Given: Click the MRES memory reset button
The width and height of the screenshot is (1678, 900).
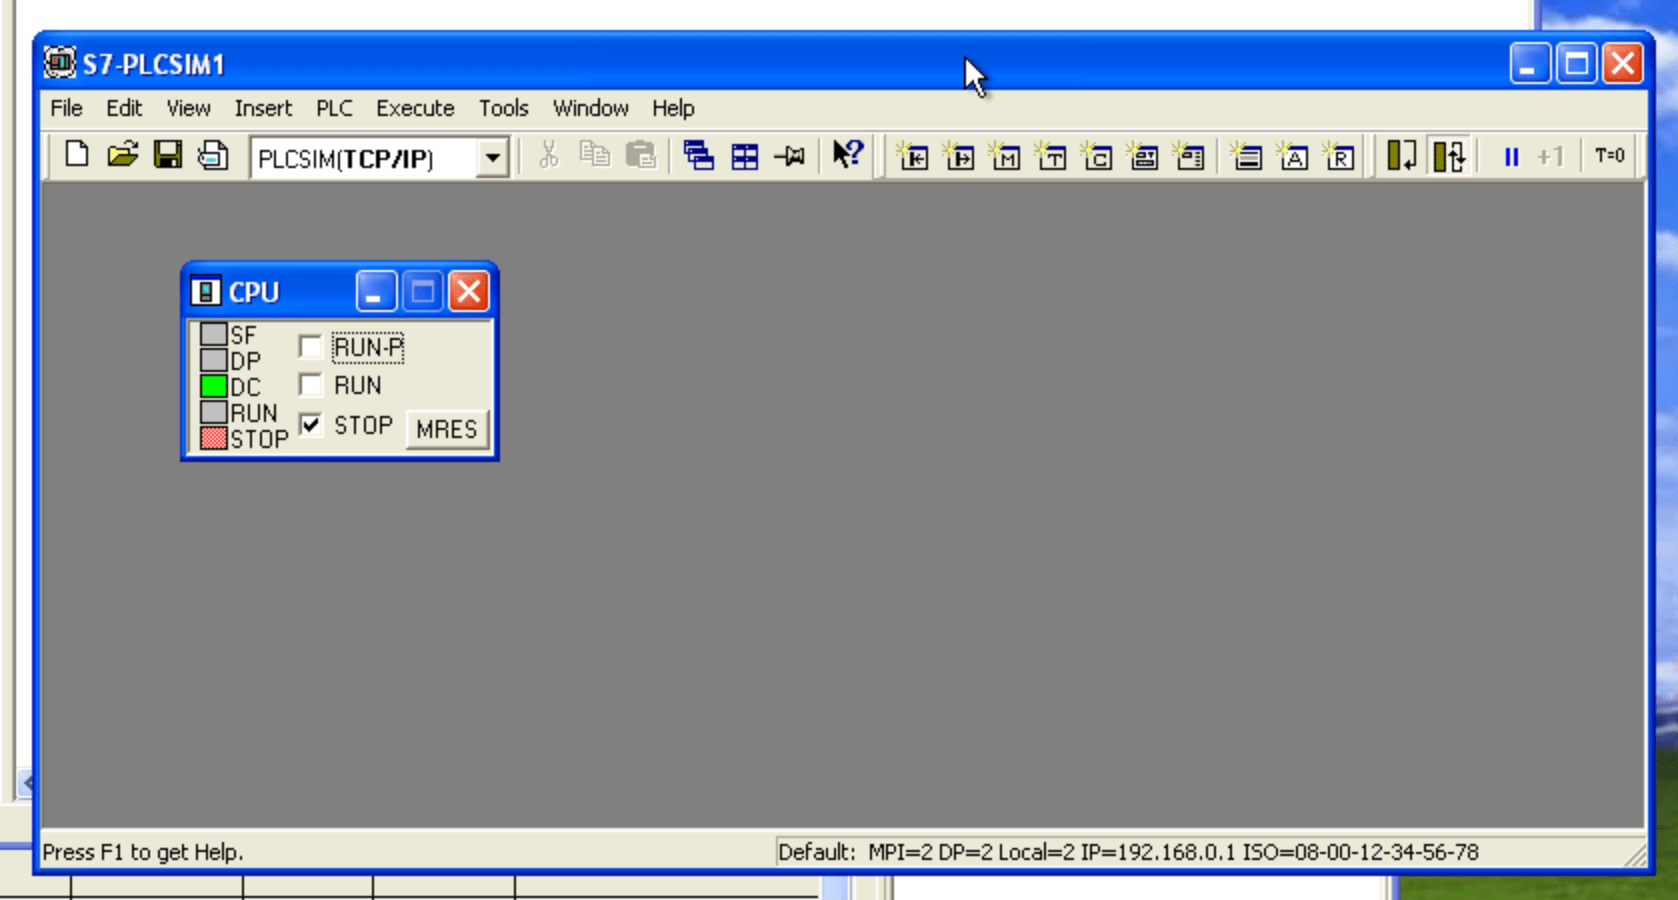Looking at the screenshot, I should point(446,429).
